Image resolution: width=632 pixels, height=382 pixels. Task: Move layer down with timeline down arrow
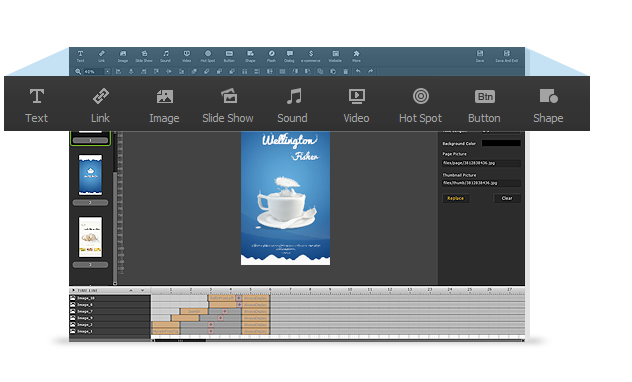[x=142, y=290]
